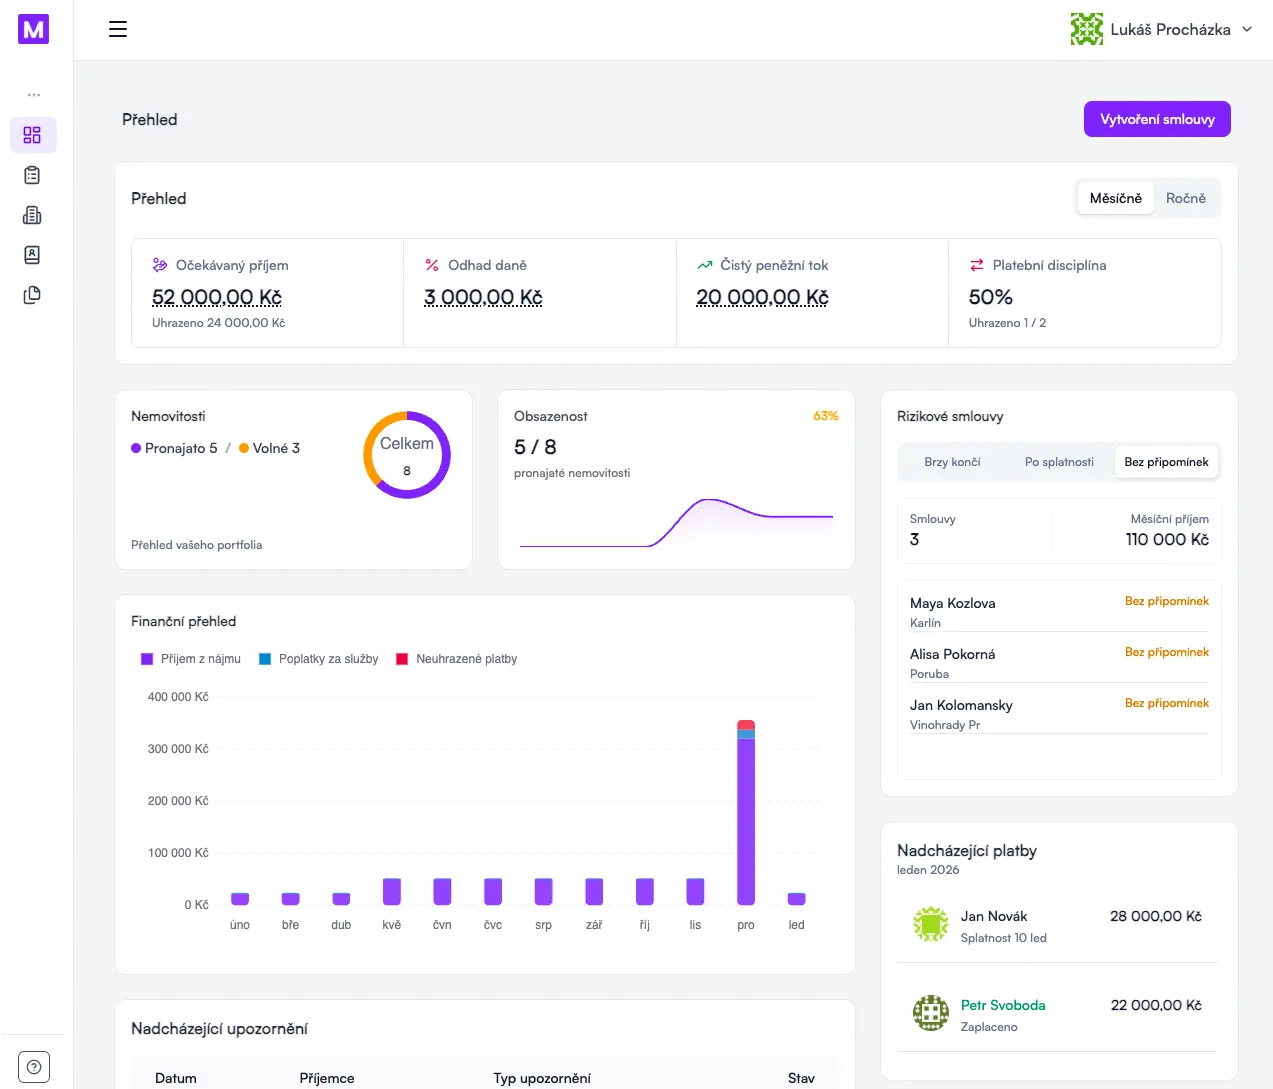Select the Bez připomínek tab
This screenshot has height=1089, width=1273.
(1166, 462)
